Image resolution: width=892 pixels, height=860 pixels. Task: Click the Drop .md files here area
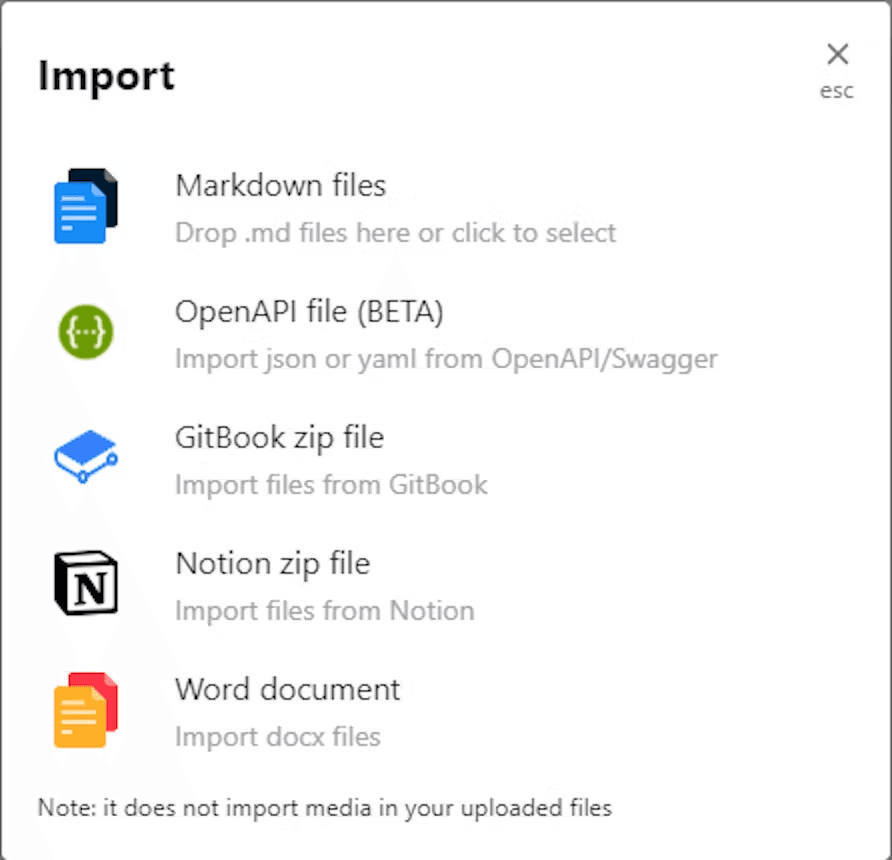click(395, 232)
